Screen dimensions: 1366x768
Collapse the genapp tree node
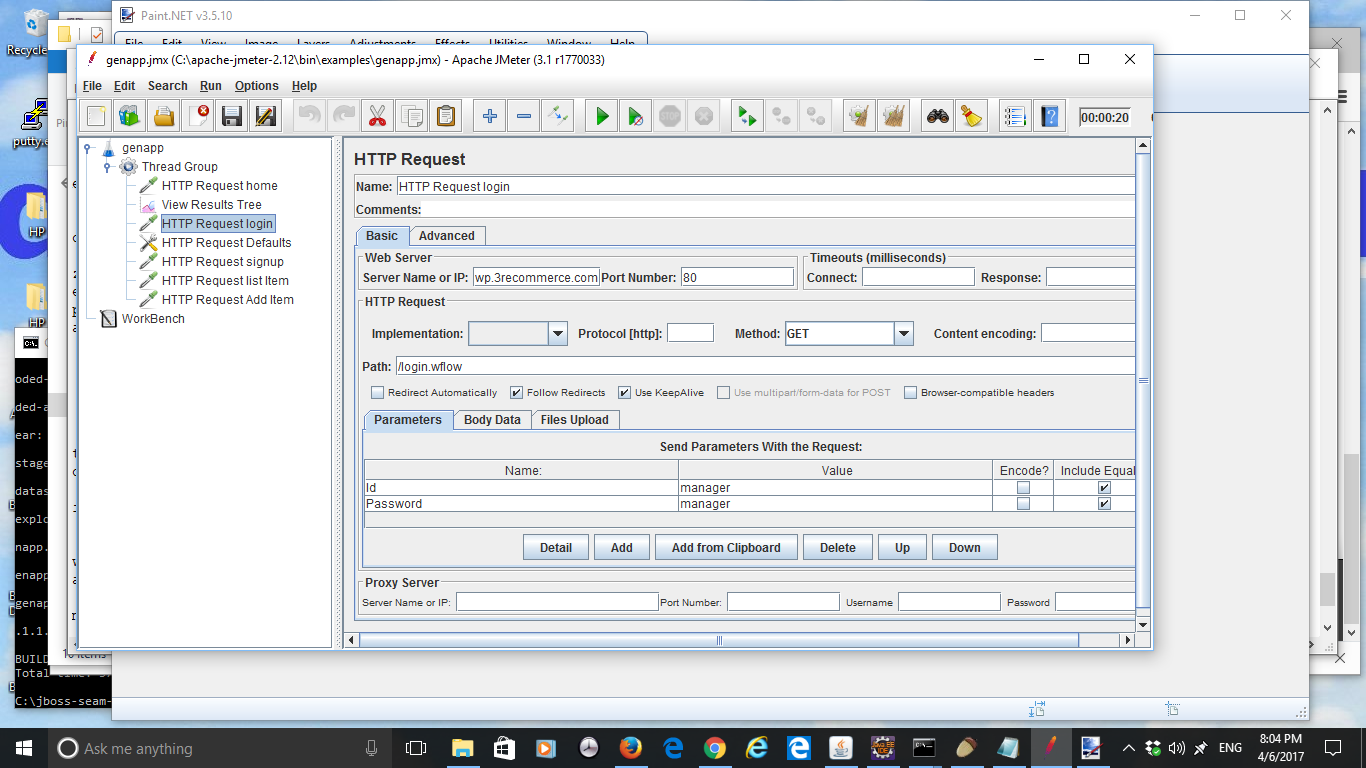point(89,148)
